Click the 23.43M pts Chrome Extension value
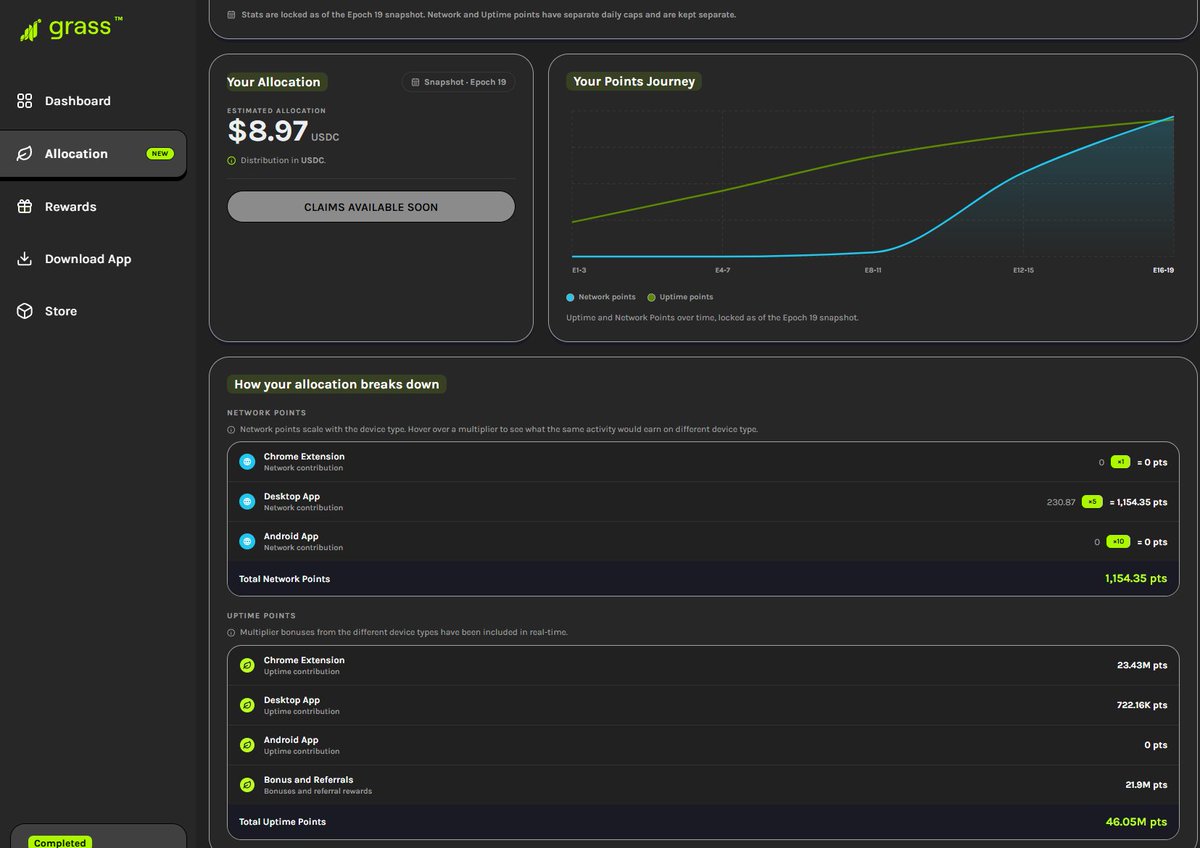This screenshot has height=848, width=1200. click(1142, 665)
